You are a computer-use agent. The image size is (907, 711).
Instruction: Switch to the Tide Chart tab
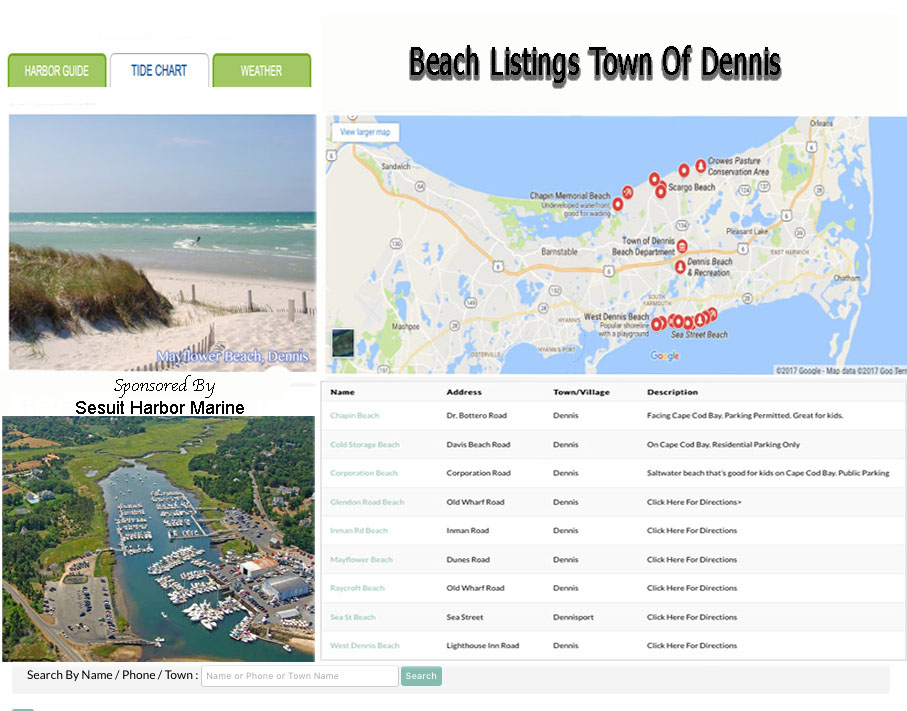tap(159, 71)
